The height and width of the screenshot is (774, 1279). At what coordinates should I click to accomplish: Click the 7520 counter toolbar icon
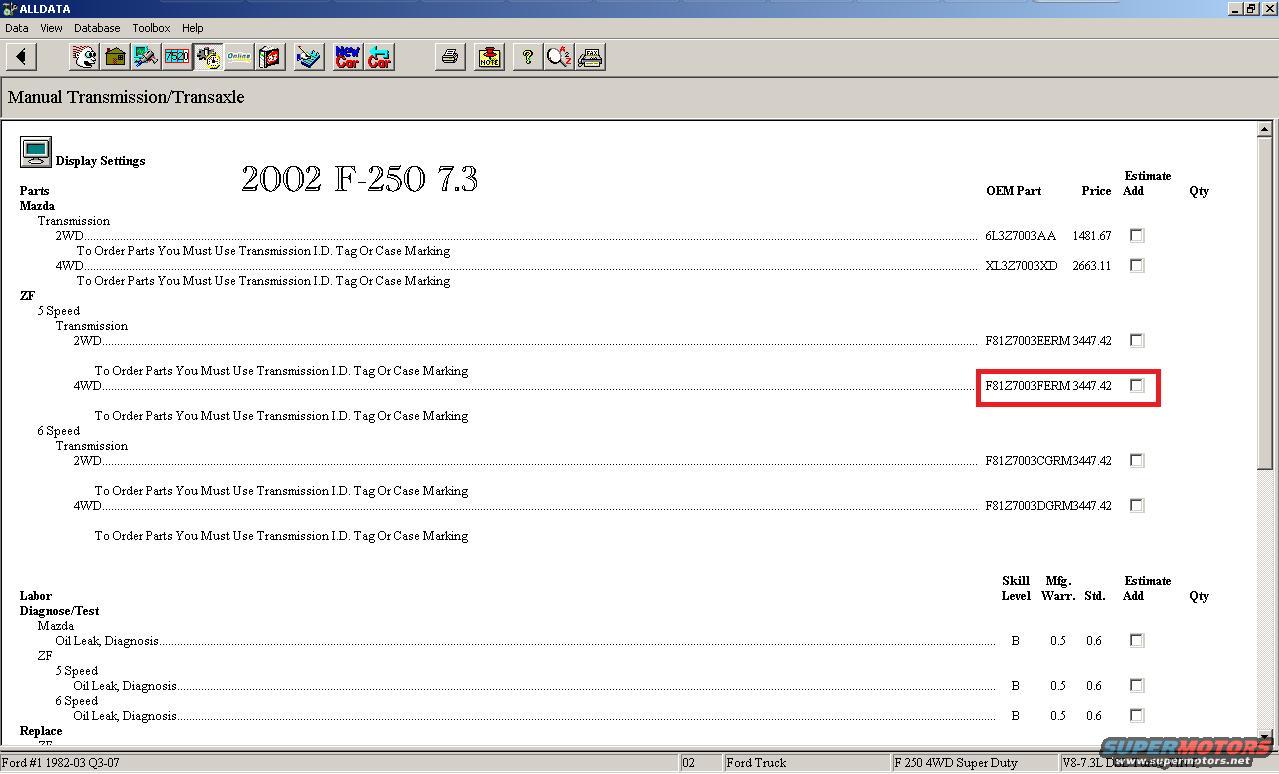(x=177, y=57)
